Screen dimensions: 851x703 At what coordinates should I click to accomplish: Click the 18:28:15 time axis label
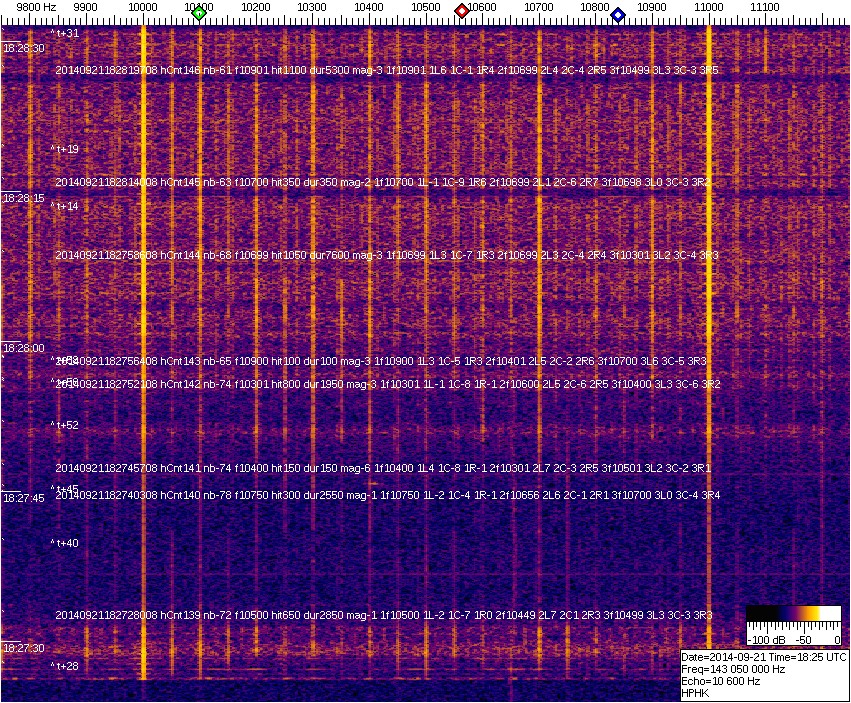pyautogui.click(x=24, y=198)
